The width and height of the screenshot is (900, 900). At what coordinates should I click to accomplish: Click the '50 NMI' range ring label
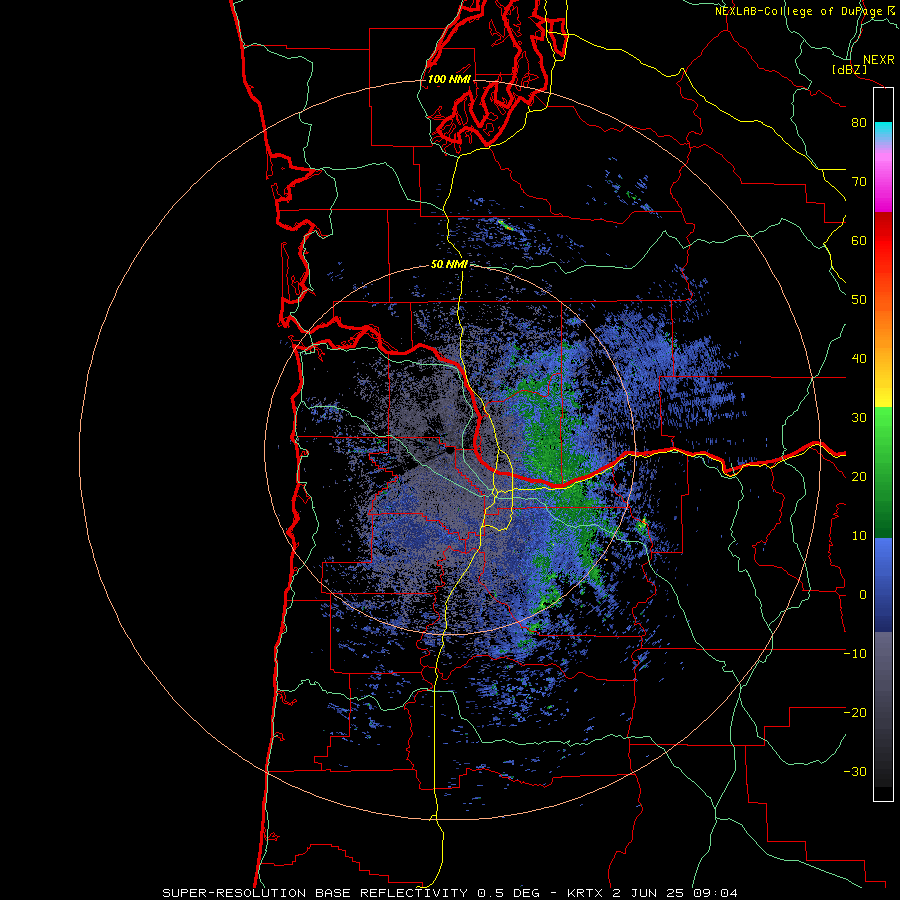449,265
